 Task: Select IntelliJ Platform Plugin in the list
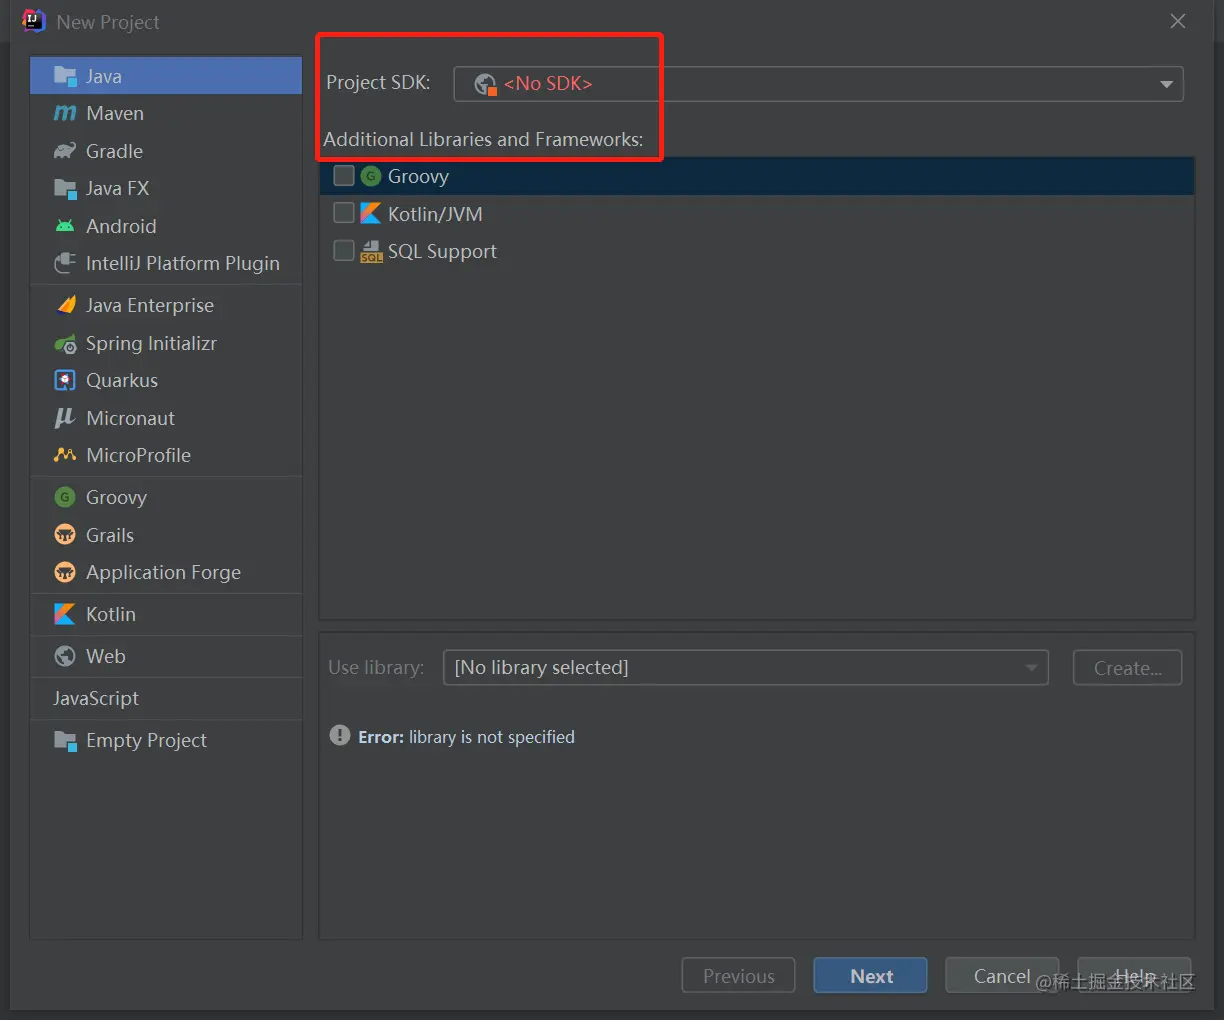click(x=166, y=263)
